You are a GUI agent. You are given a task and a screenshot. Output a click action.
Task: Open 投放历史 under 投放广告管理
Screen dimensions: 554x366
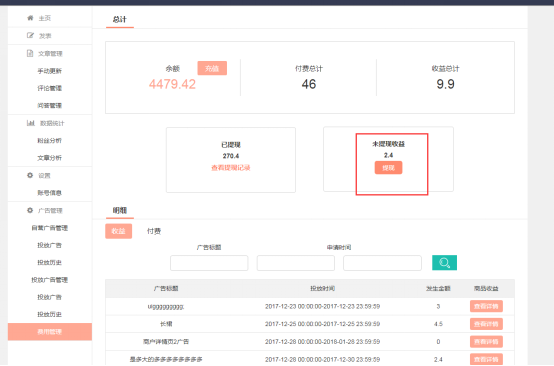point(49,314)
